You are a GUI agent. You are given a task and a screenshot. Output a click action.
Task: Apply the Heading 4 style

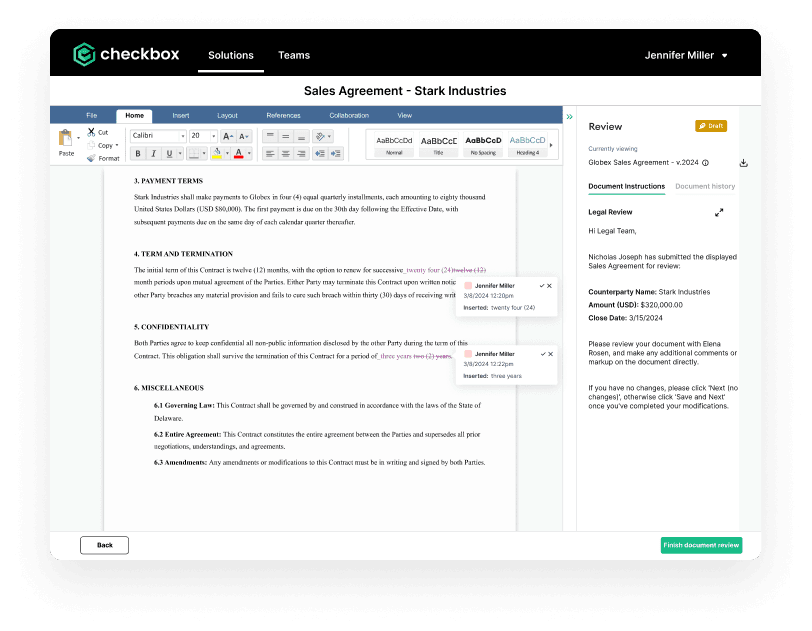point(528,145)
